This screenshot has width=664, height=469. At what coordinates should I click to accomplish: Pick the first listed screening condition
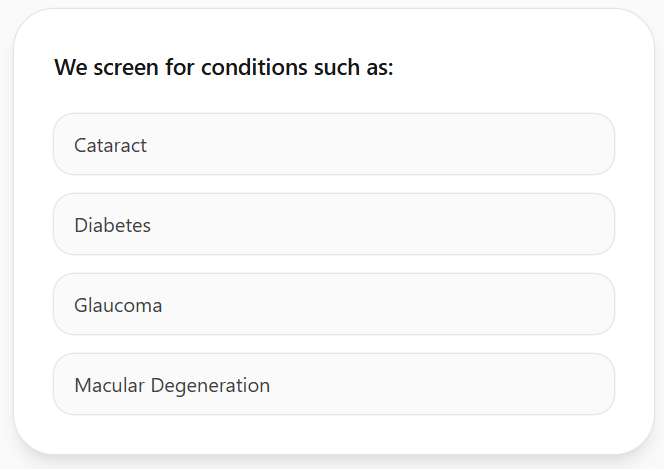[333, 144]
